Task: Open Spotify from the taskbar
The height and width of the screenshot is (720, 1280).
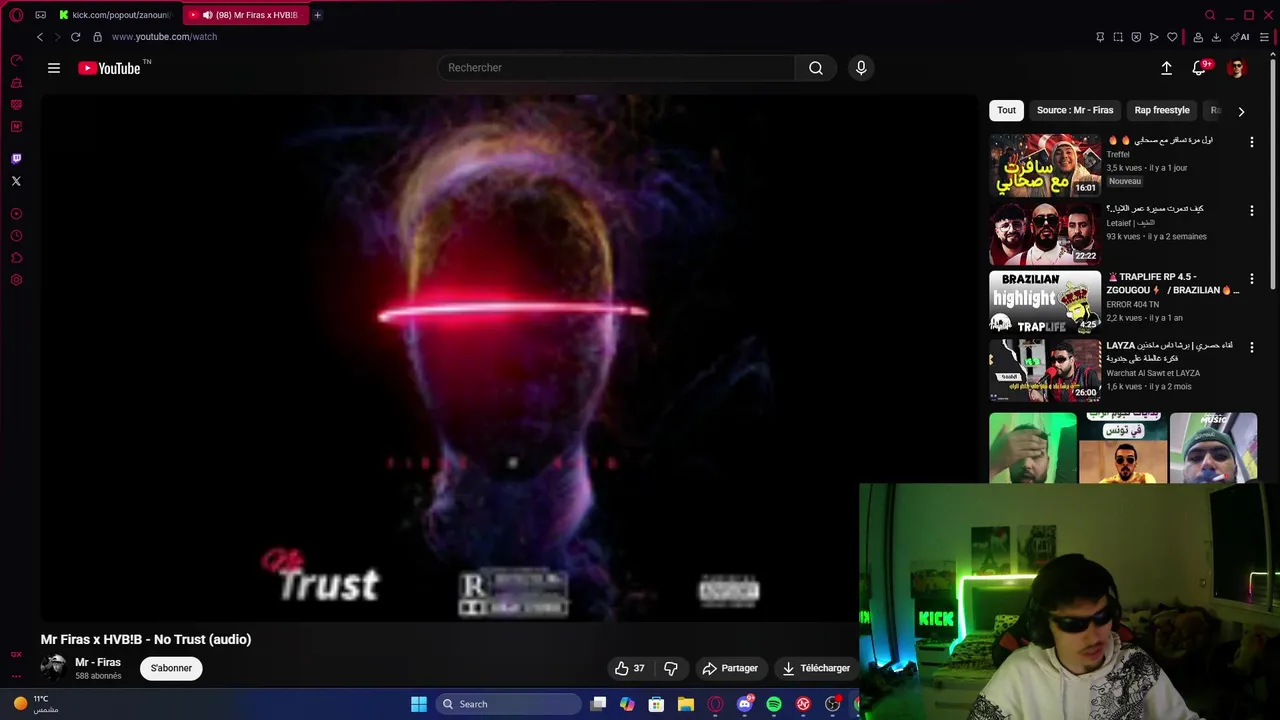Action: click(774, 704)
